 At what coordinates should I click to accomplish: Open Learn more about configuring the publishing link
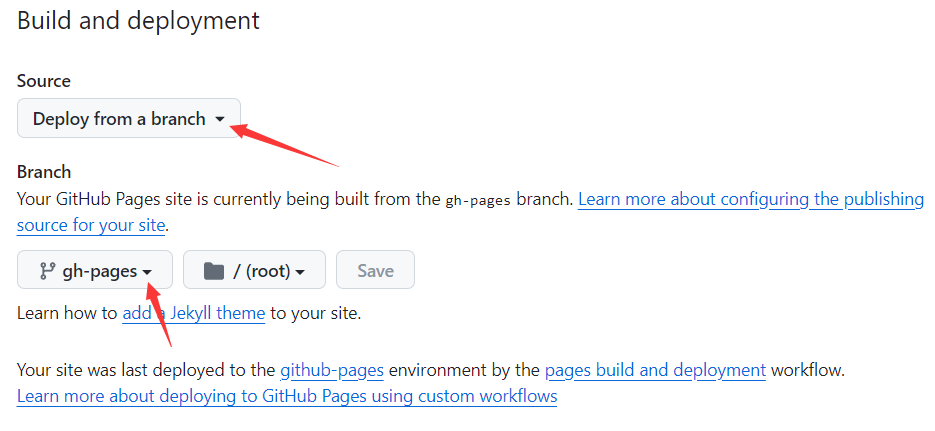pyautogui.click(x=751, y=199)
